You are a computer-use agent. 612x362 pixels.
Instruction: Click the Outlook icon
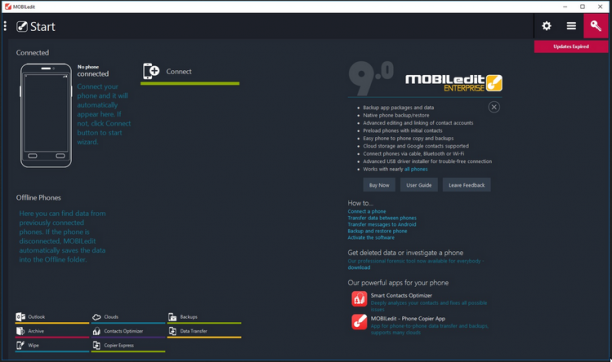[20, 317]
